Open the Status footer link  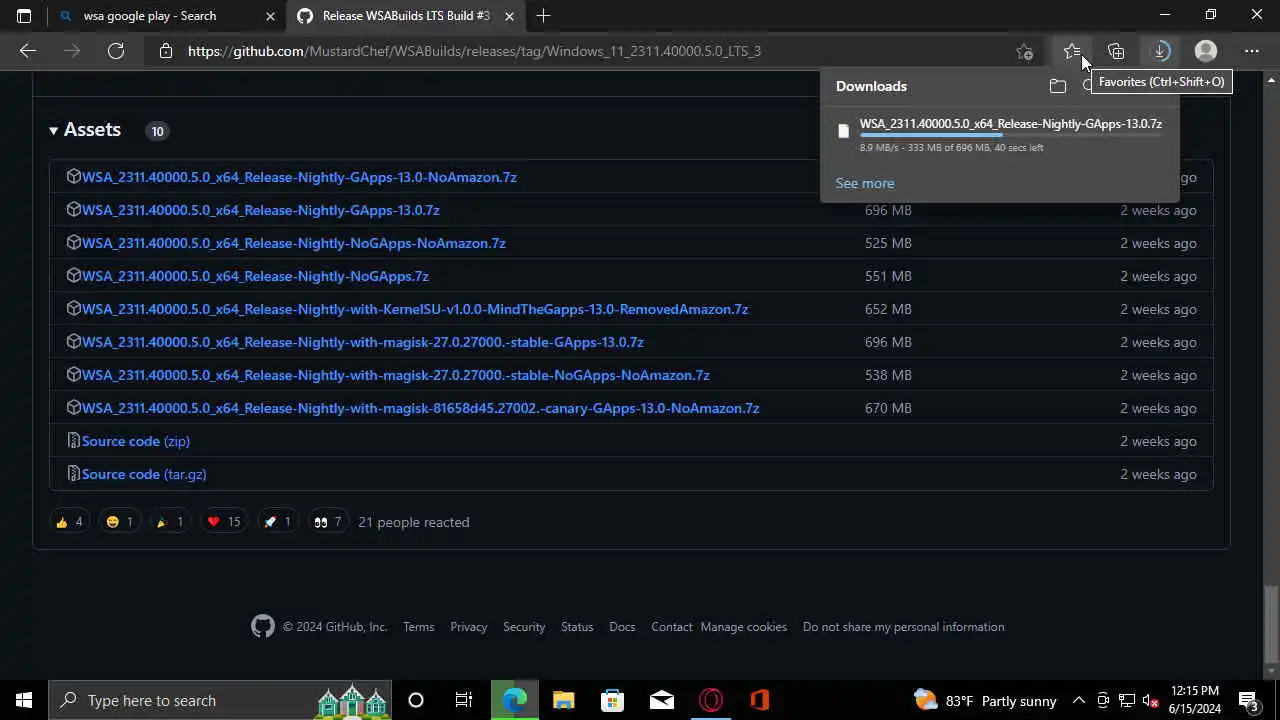[x=577, y=627]
